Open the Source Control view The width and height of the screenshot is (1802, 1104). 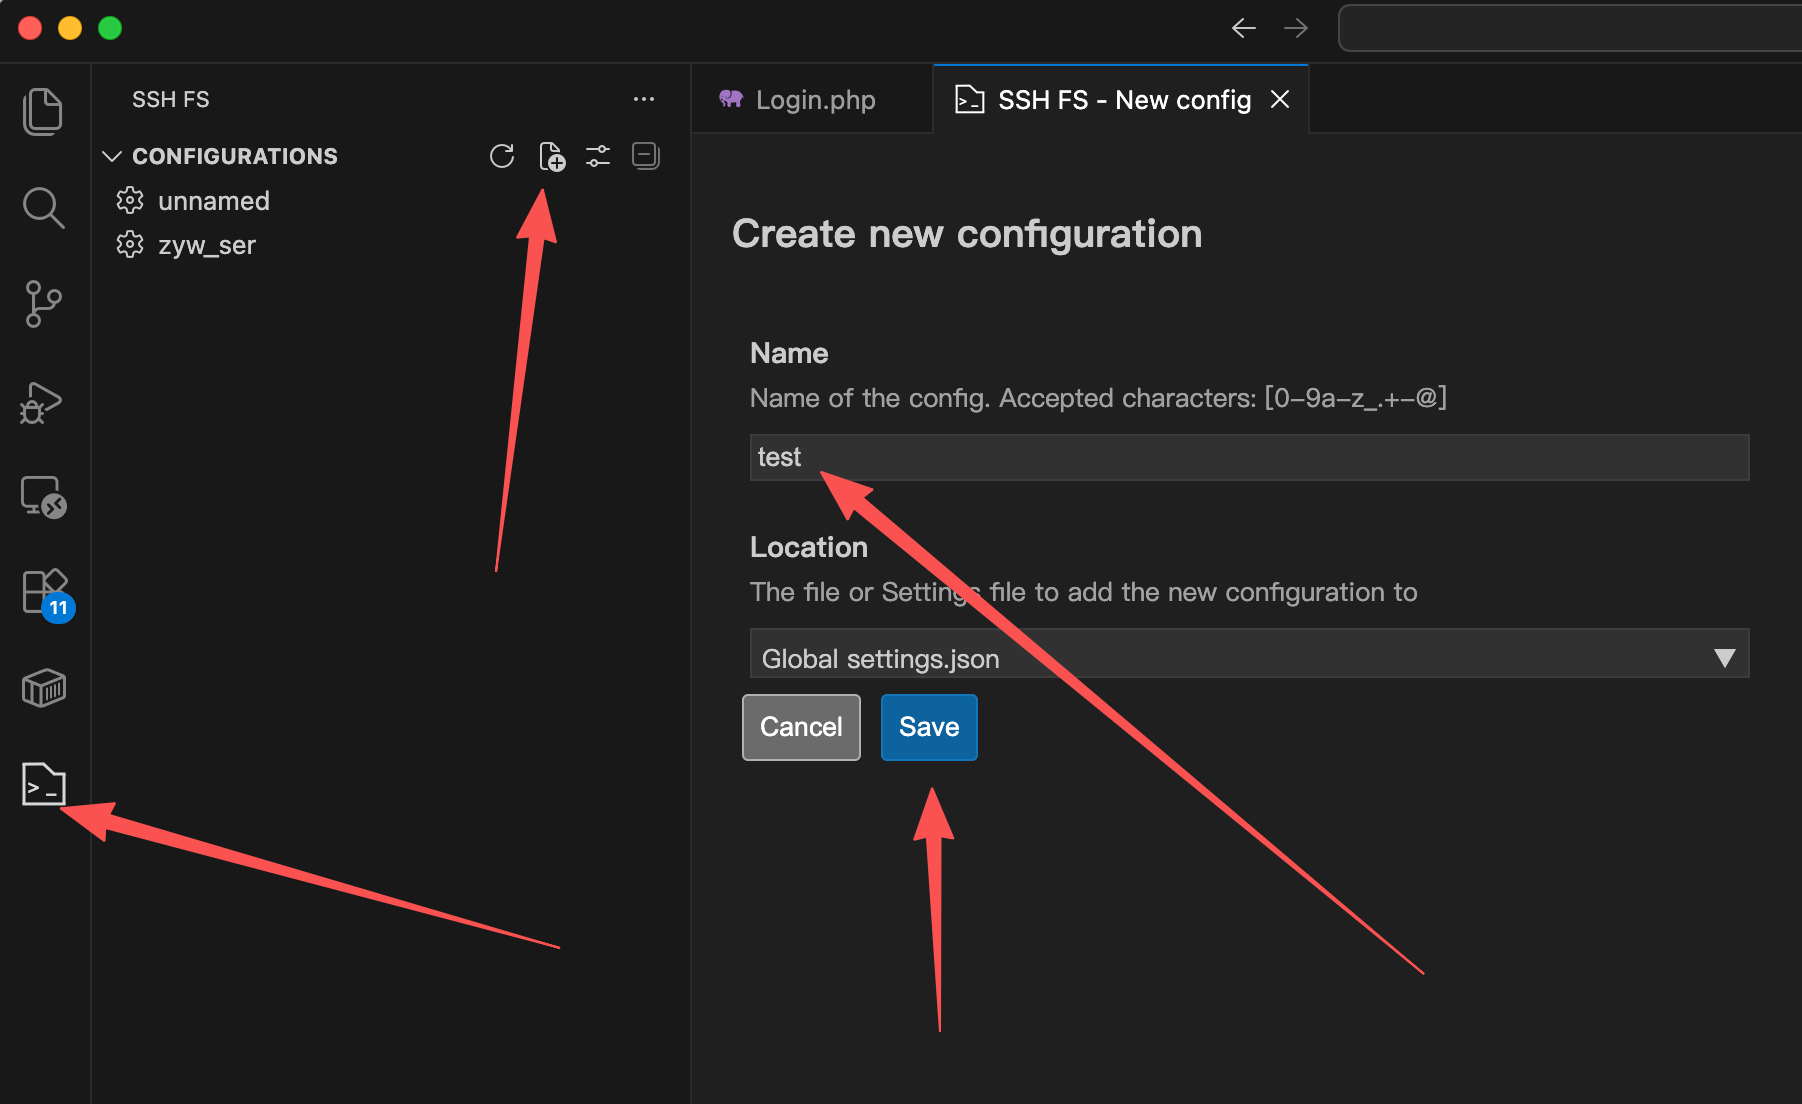(43, 303)
